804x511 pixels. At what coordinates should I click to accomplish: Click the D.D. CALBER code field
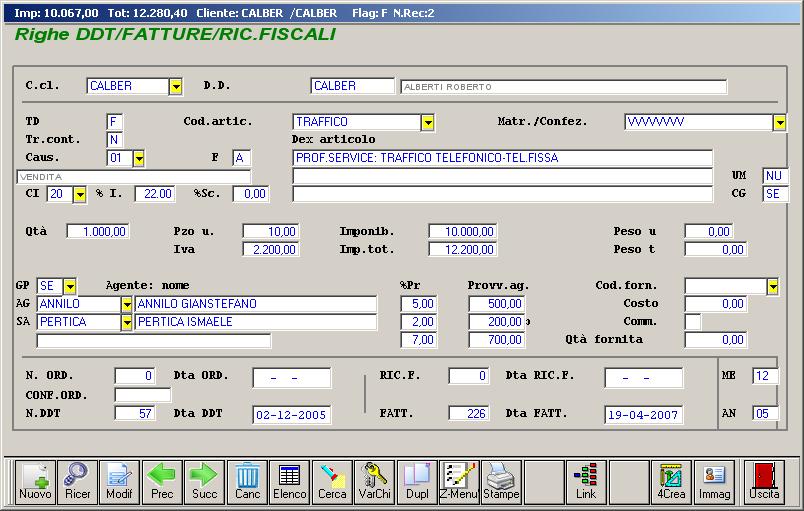pyautogui.click(x=352, y=86)
